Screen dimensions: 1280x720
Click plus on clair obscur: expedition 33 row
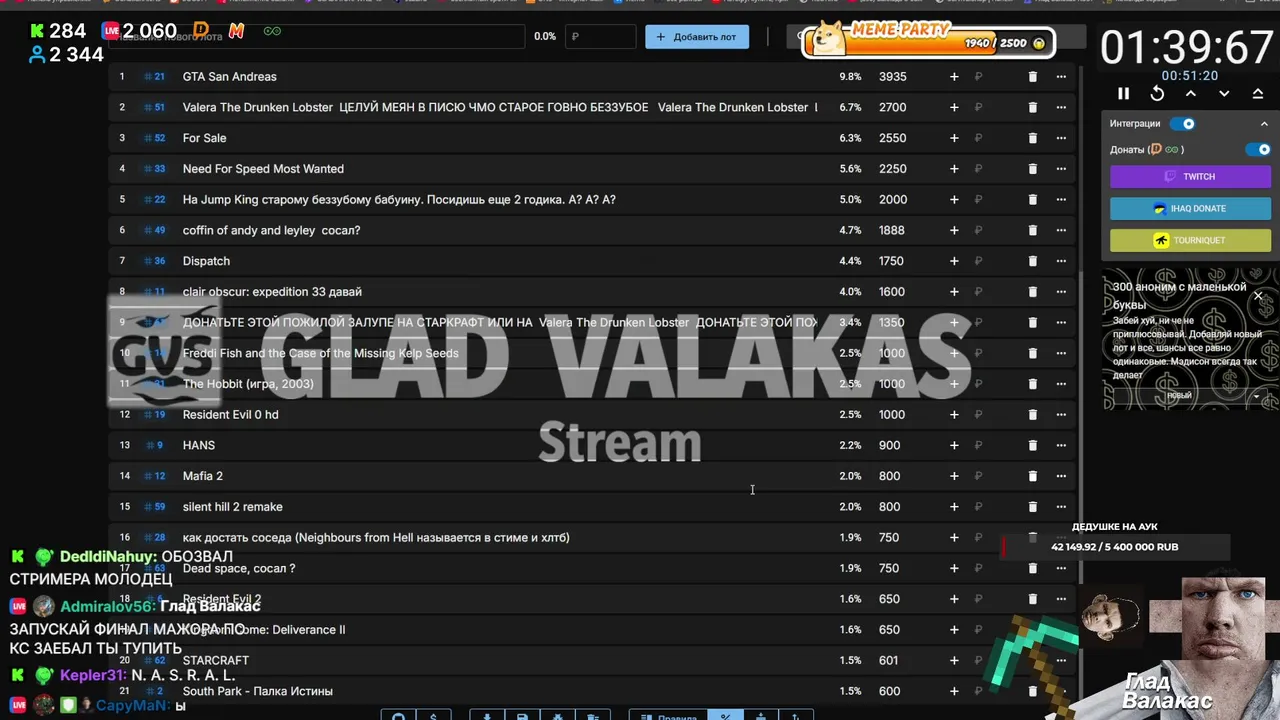click(x=954, y=292)
